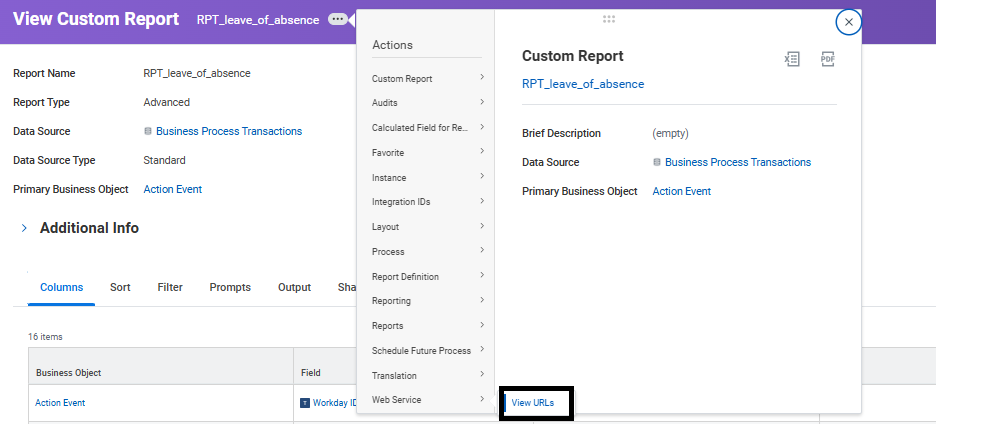Open the Web Service submenu
This screenshot has width=992, height=424.
(428, 399)
